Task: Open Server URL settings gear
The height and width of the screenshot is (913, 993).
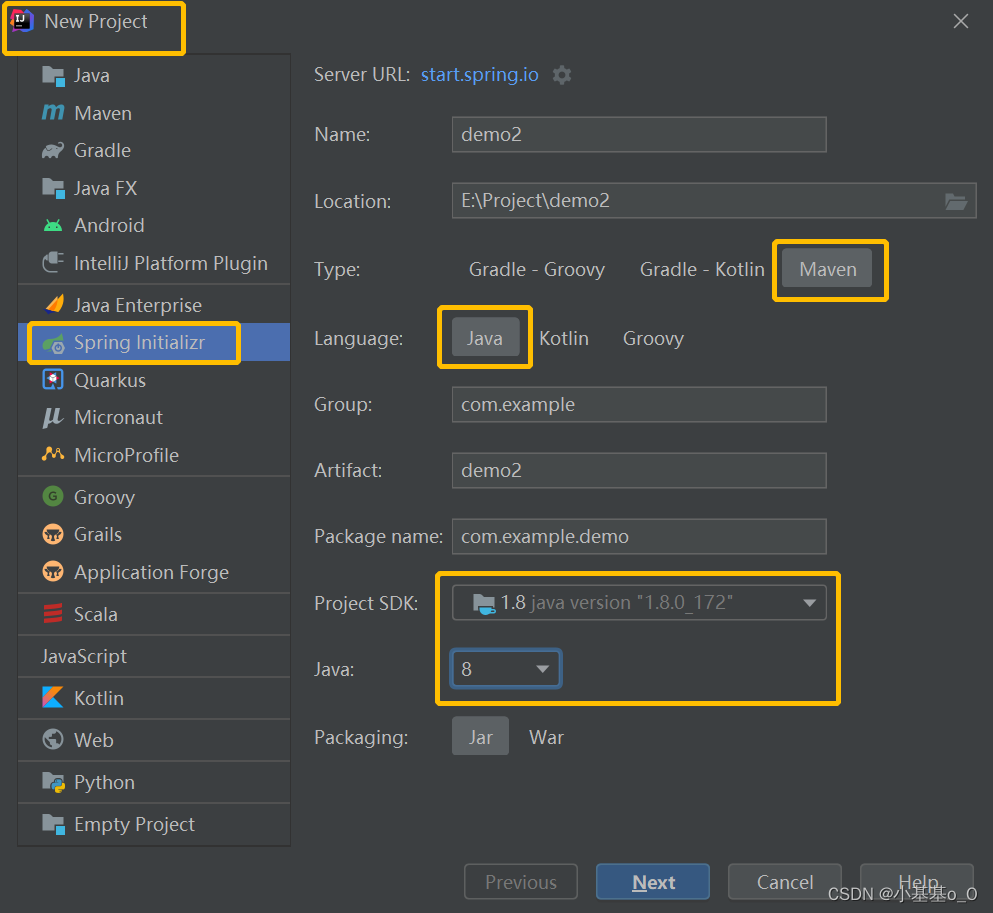Action: [562, 75]
